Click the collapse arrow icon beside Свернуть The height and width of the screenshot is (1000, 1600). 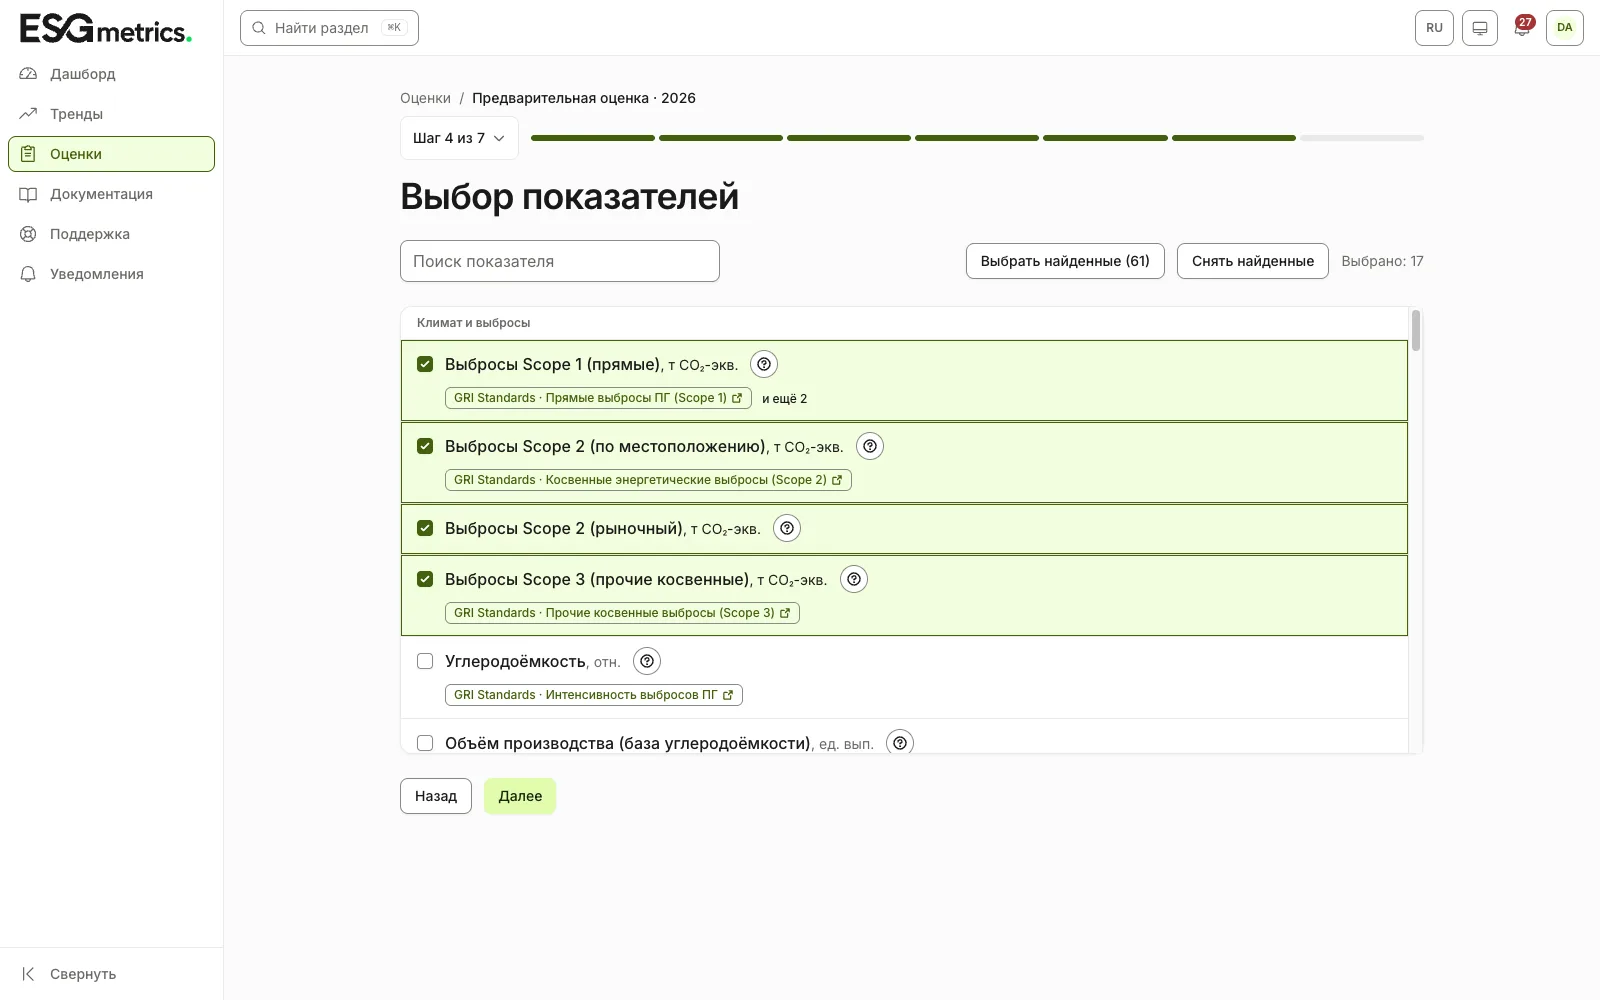coord(28,974)
